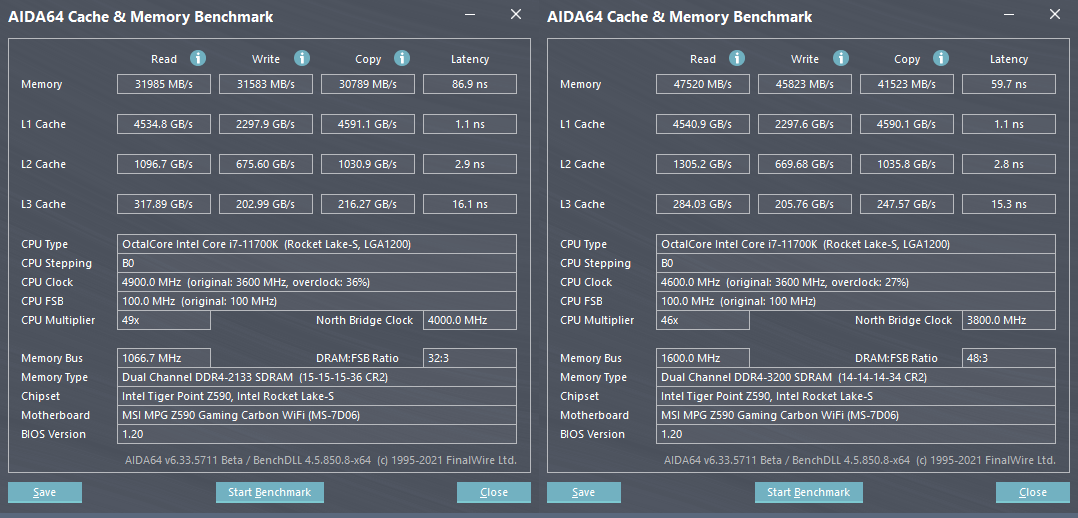Select L3 latency 16.1 ns

coord(470,204)
